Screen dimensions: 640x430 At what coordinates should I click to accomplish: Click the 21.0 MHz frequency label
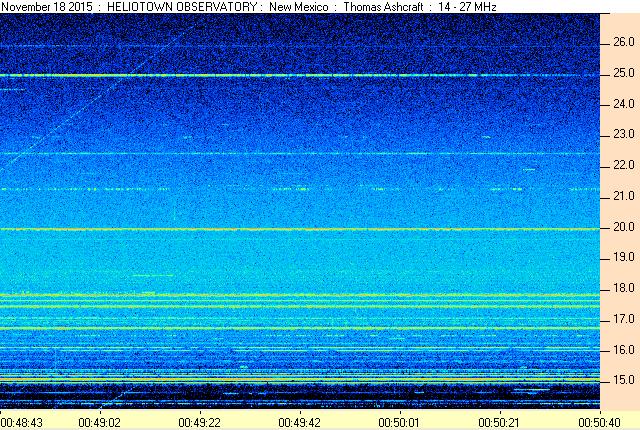[624, 196]
